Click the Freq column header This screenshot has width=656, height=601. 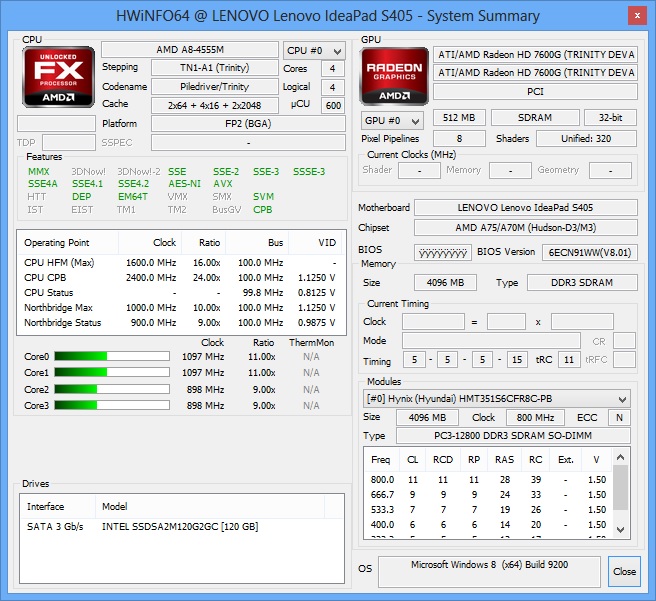click(382, 460)
